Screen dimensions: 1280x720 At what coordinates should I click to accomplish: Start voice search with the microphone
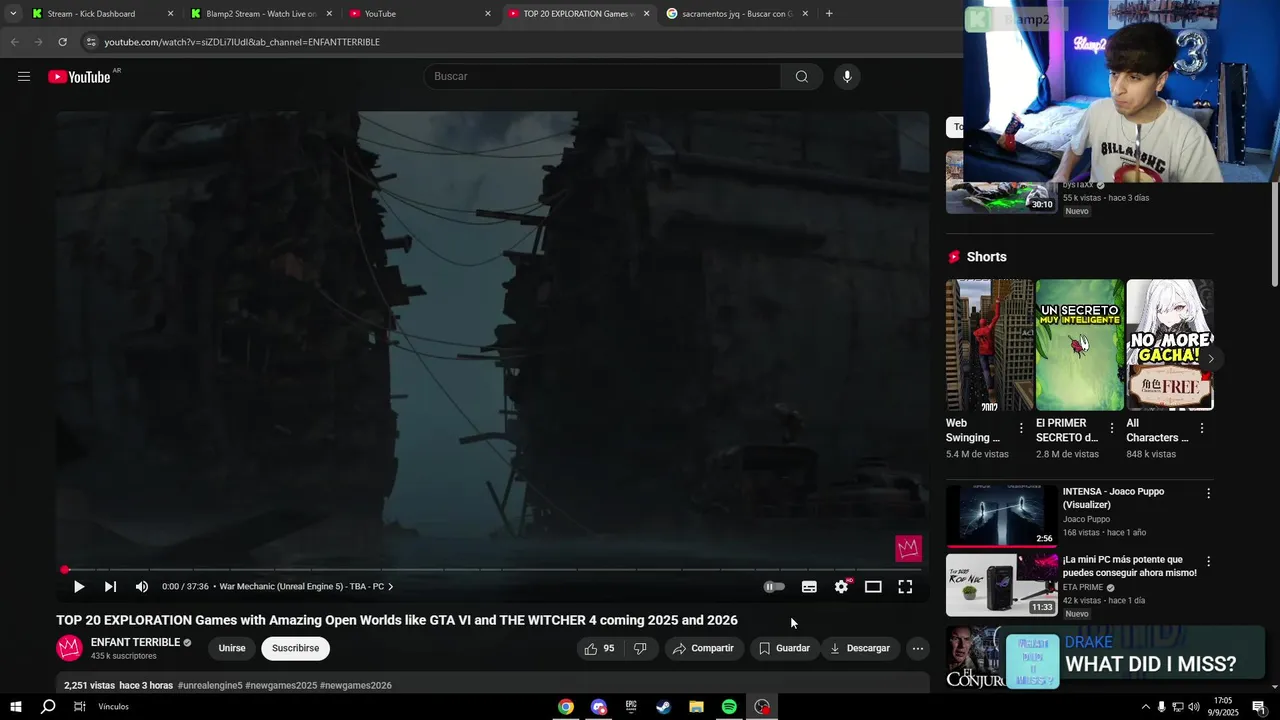(x=847, y=77)
